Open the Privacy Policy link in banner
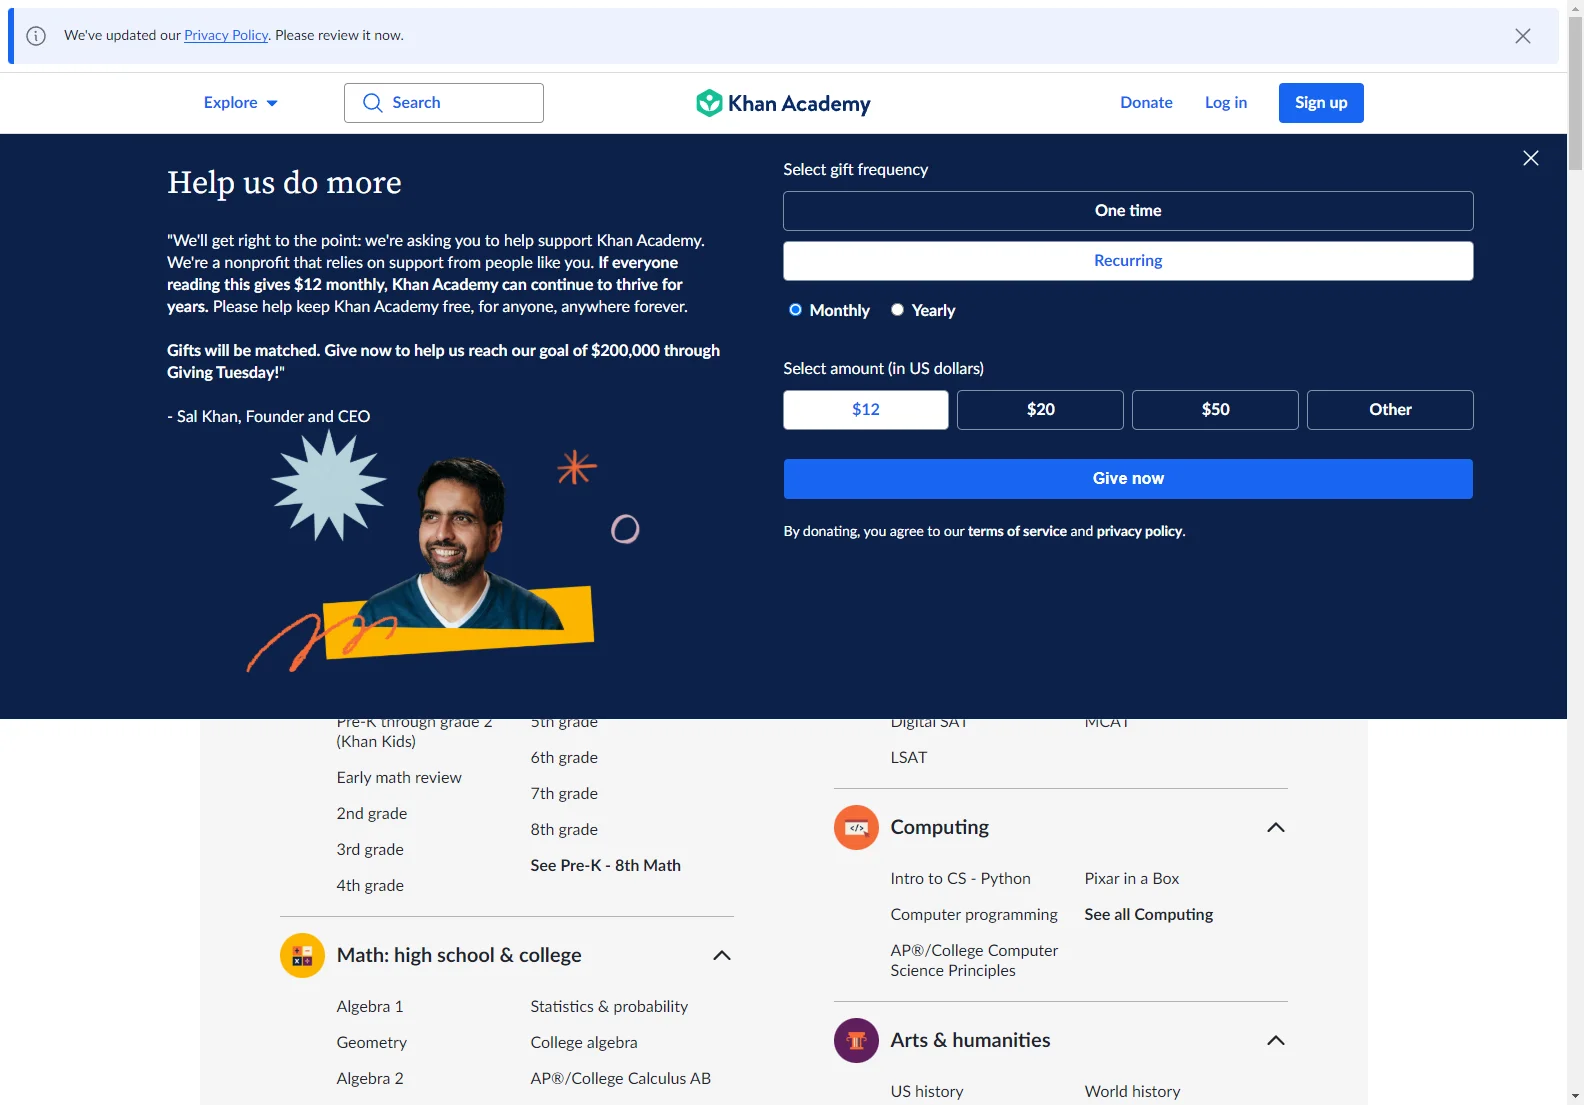Image resolution: width=1584 pixels, height=1105 pixels. [x=226, y=35]
